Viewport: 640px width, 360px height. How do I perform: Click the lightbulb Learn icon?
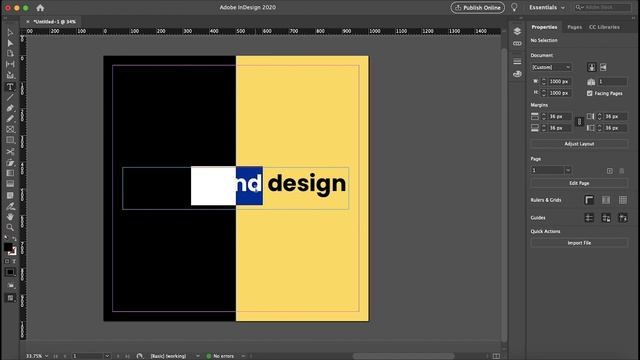[x=514, y=7]
